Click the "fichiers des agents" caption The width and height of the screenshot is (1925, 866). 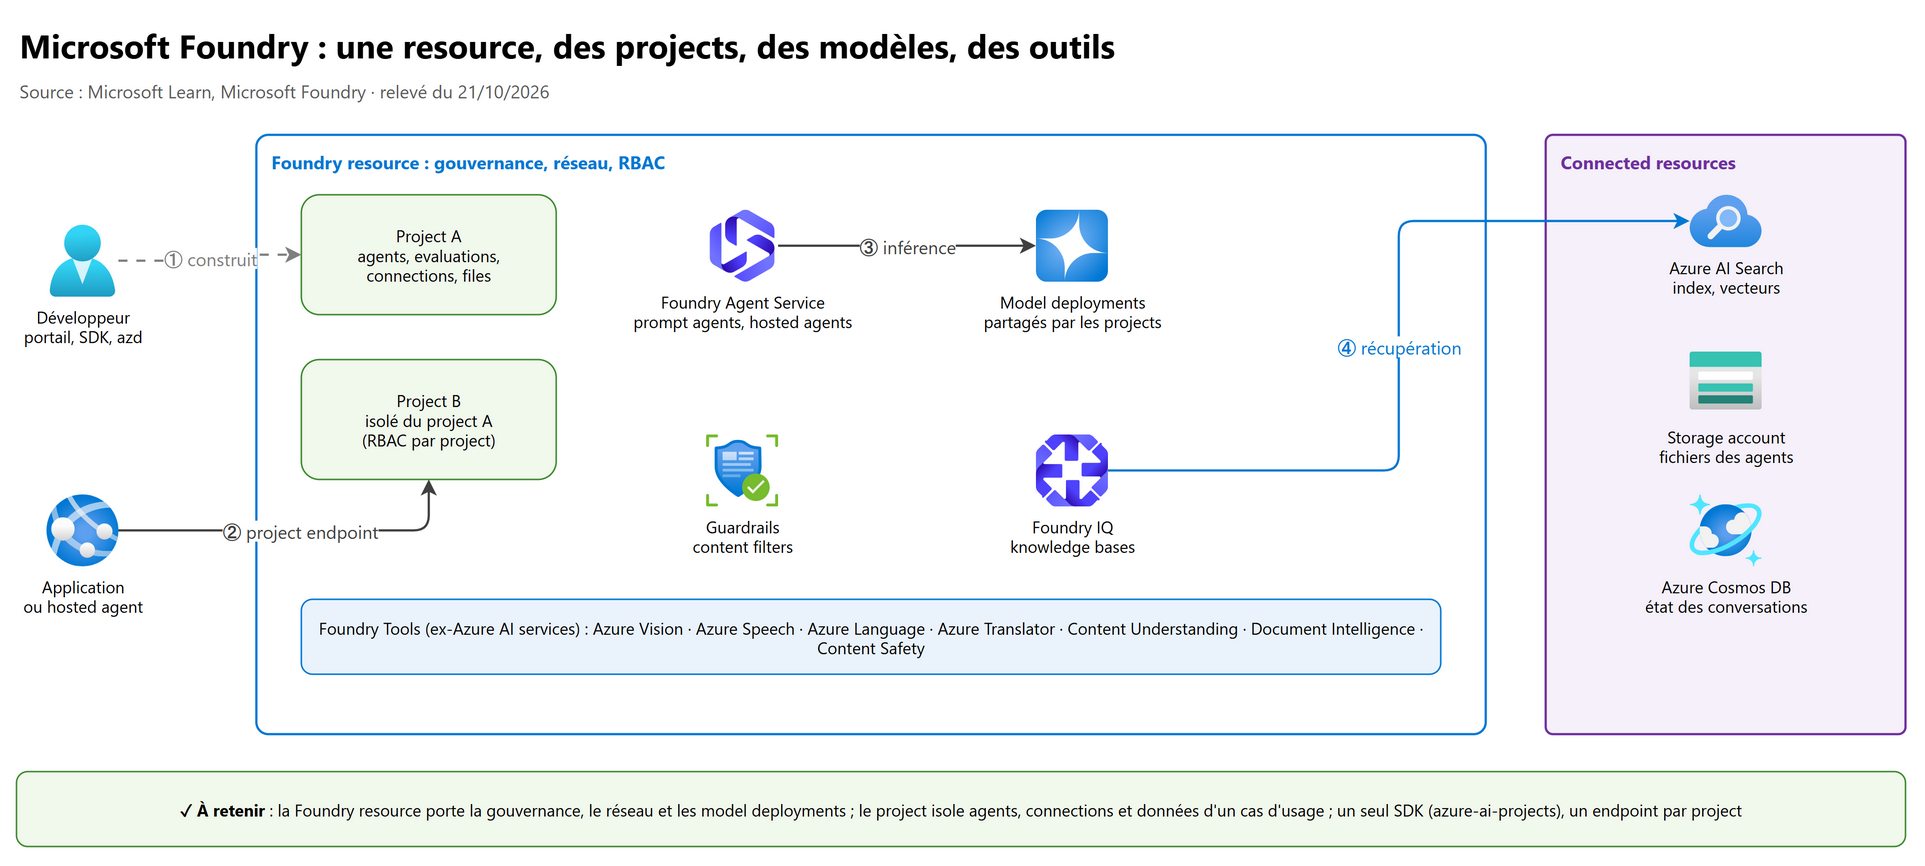[x=1726, y=457]
